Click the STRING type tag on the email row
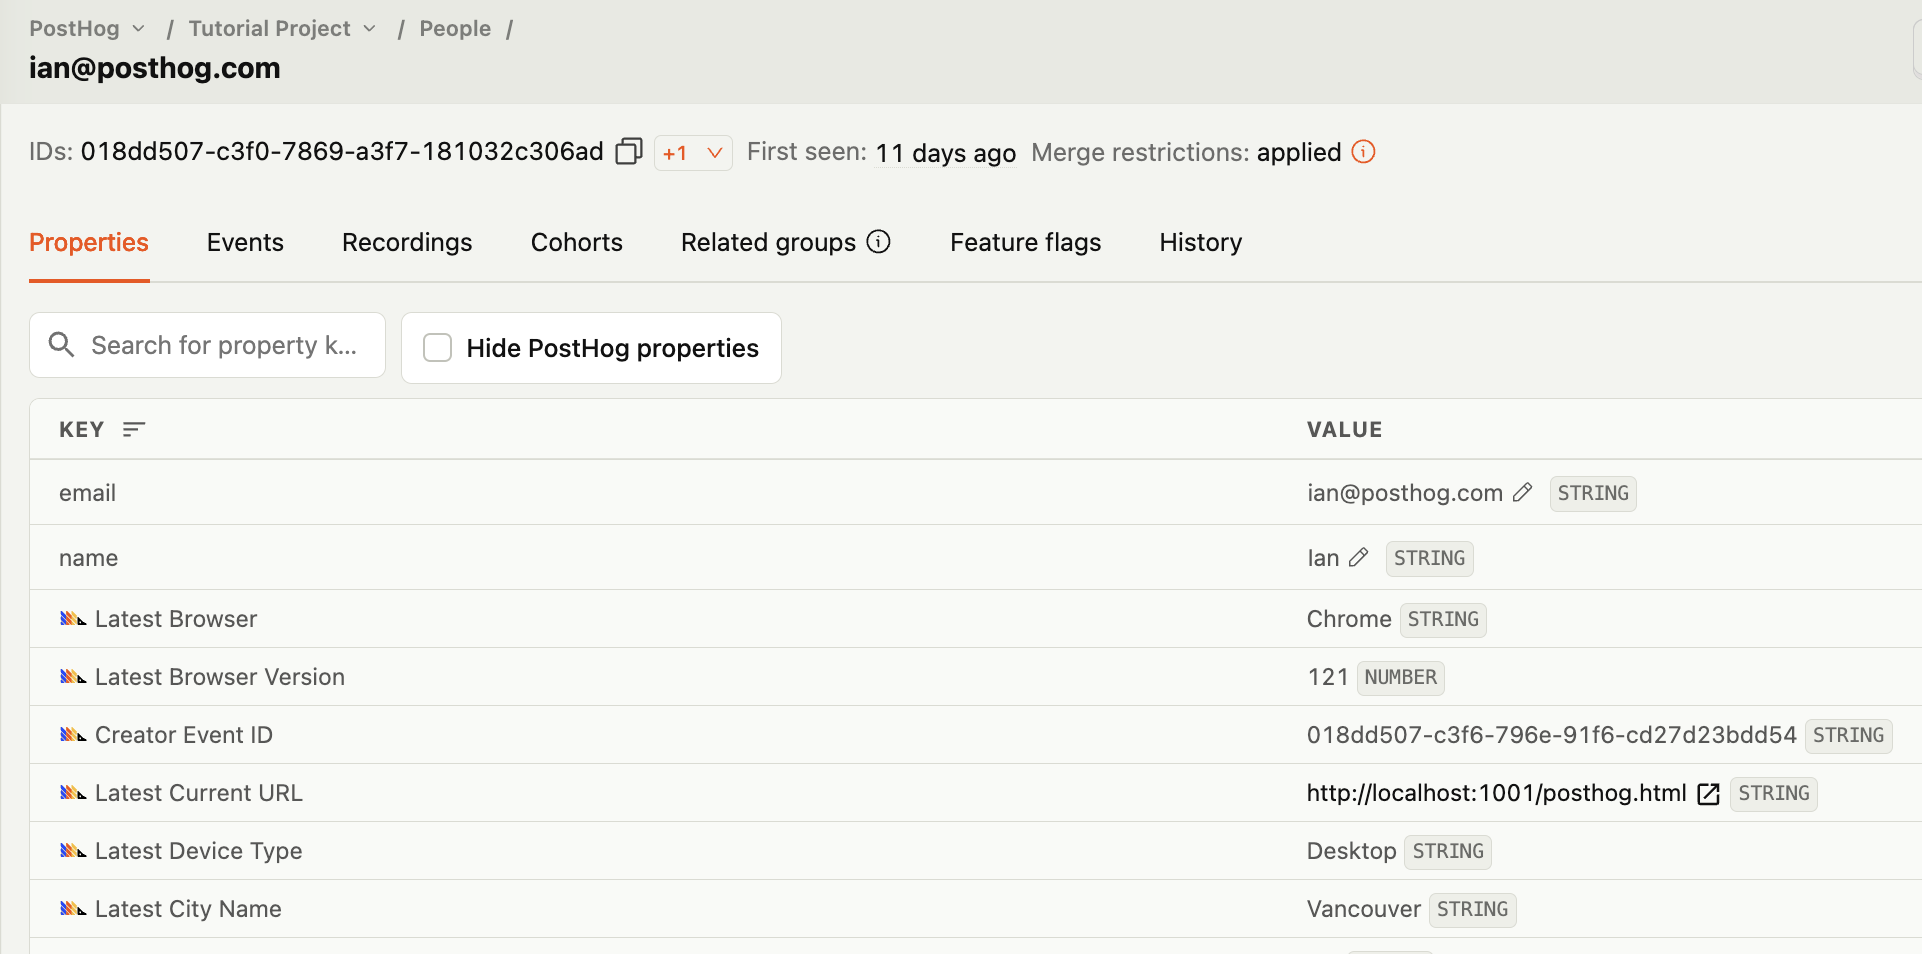Screen dimensions: 1922x954 click(x=1593, y=493)
